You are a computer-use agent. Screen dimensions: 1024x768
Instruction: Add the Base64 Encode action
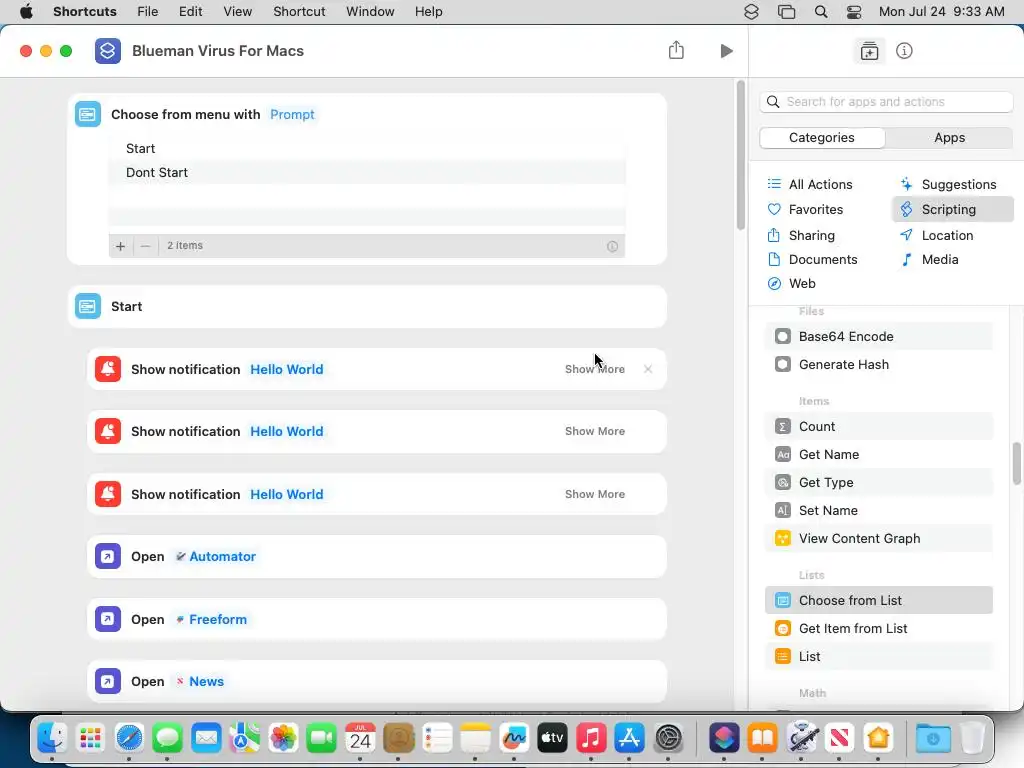pos(878,336)
